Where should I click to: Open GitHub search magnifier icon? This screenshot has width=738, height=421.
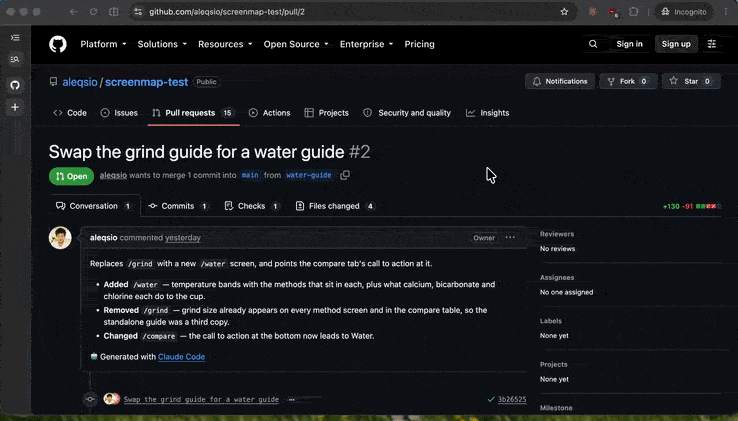click(593, 44)
